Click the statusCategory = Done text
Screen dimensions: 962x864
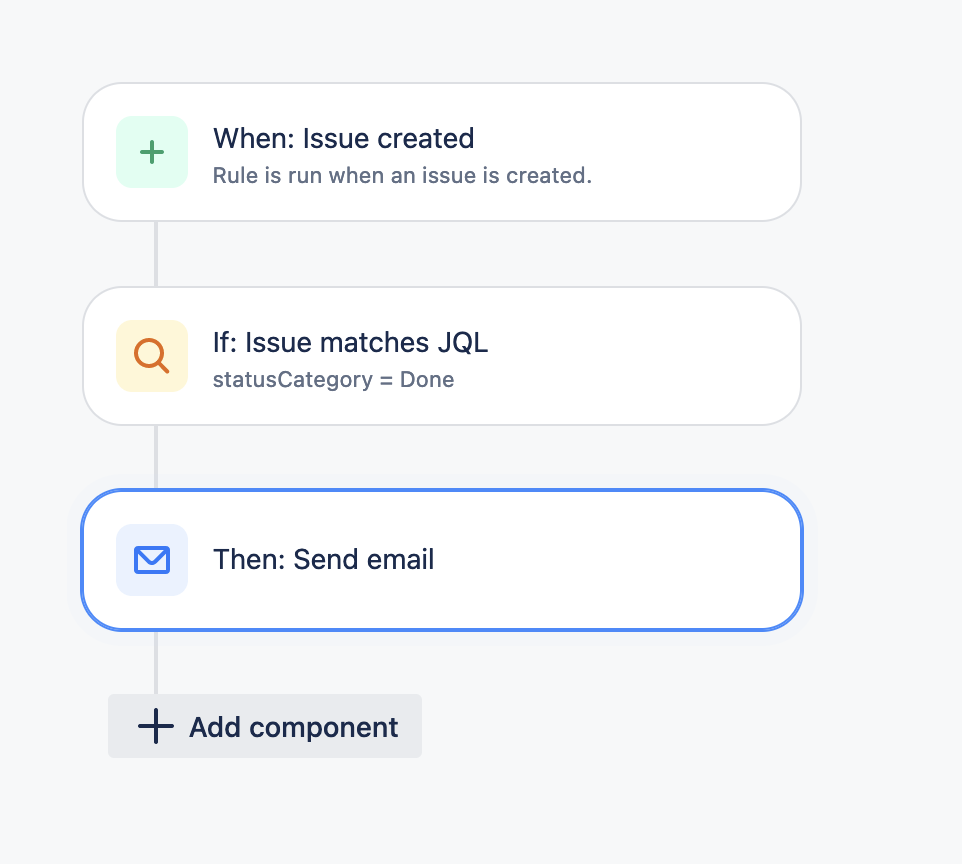333,380
